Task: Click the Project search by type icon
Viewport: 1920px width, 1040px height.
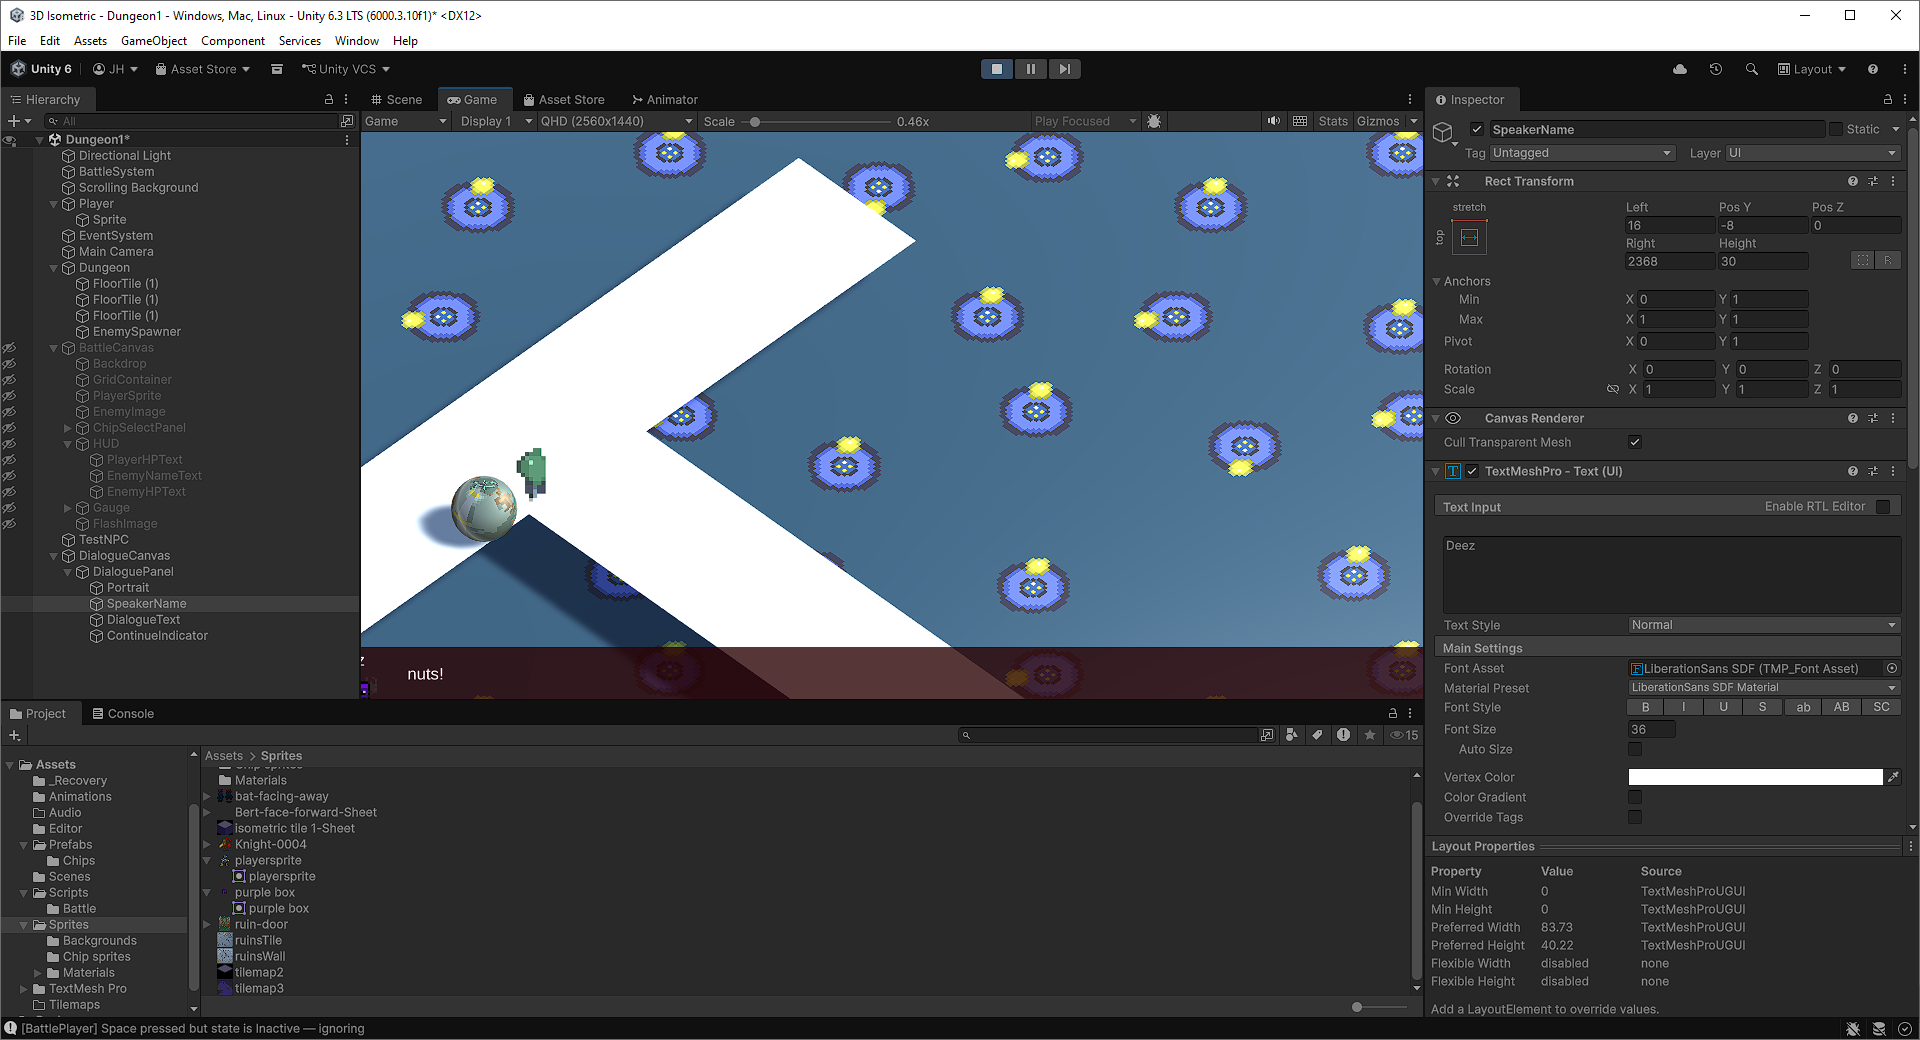Action: coord(1292,735)
